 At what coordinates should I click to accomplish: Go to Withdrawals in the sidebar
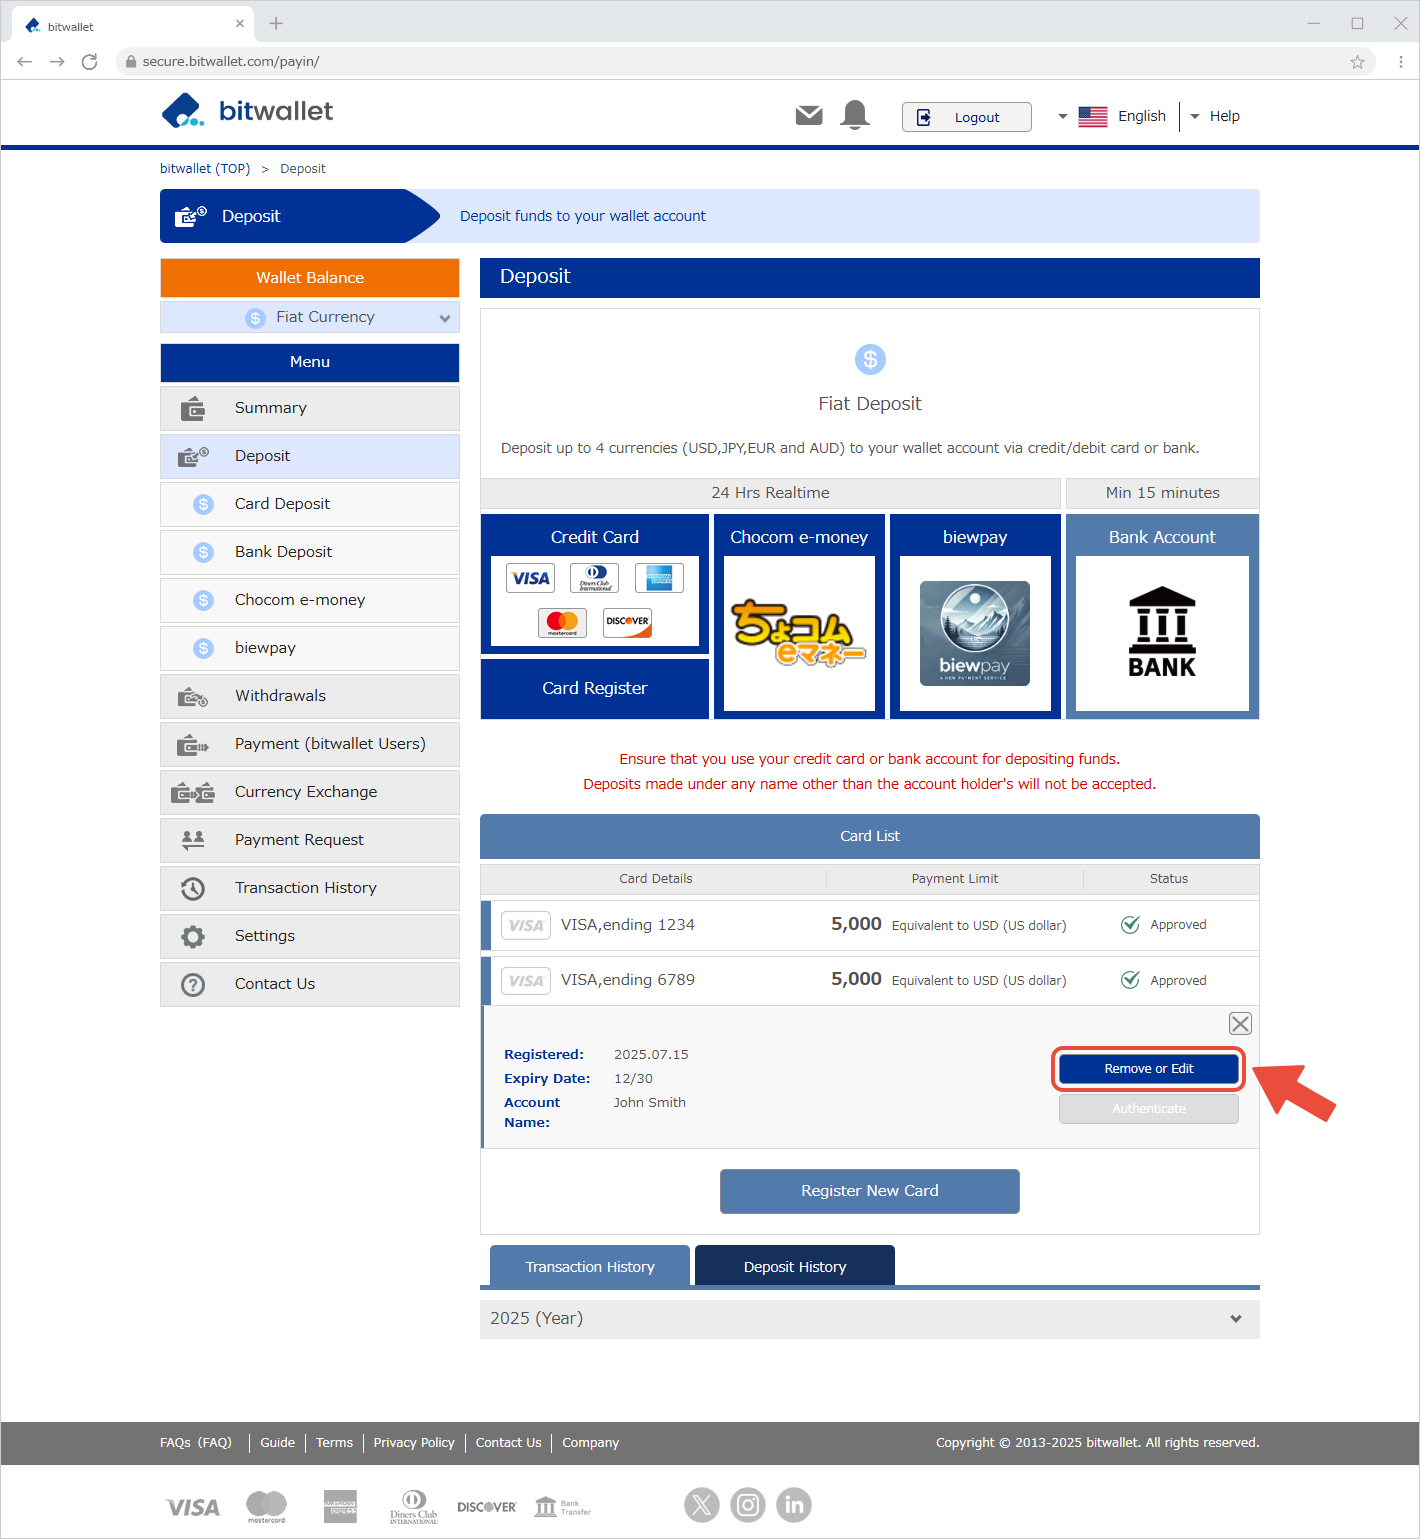[280, 696]
